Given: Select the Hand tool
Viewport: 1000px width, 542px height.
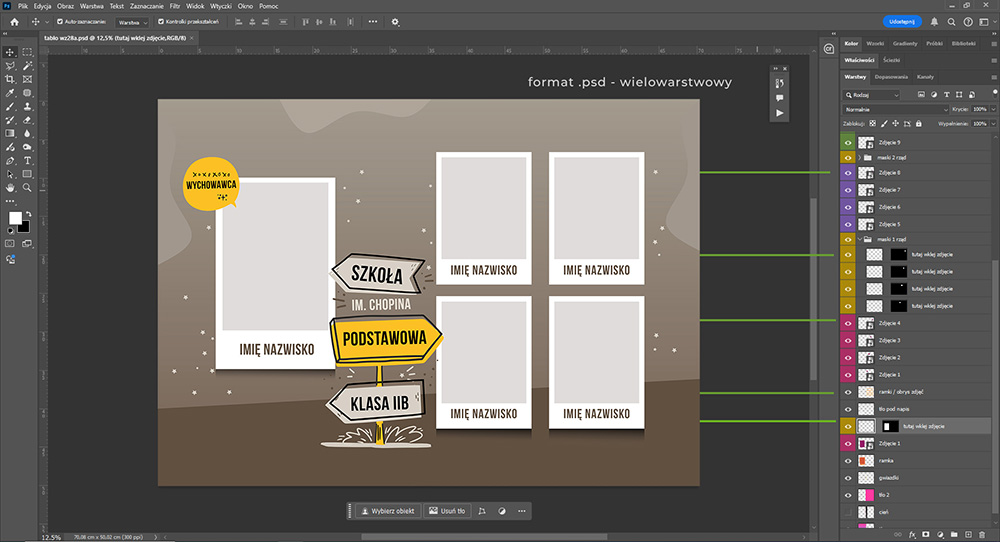Looking at the screenshot, I should [10, 188].
